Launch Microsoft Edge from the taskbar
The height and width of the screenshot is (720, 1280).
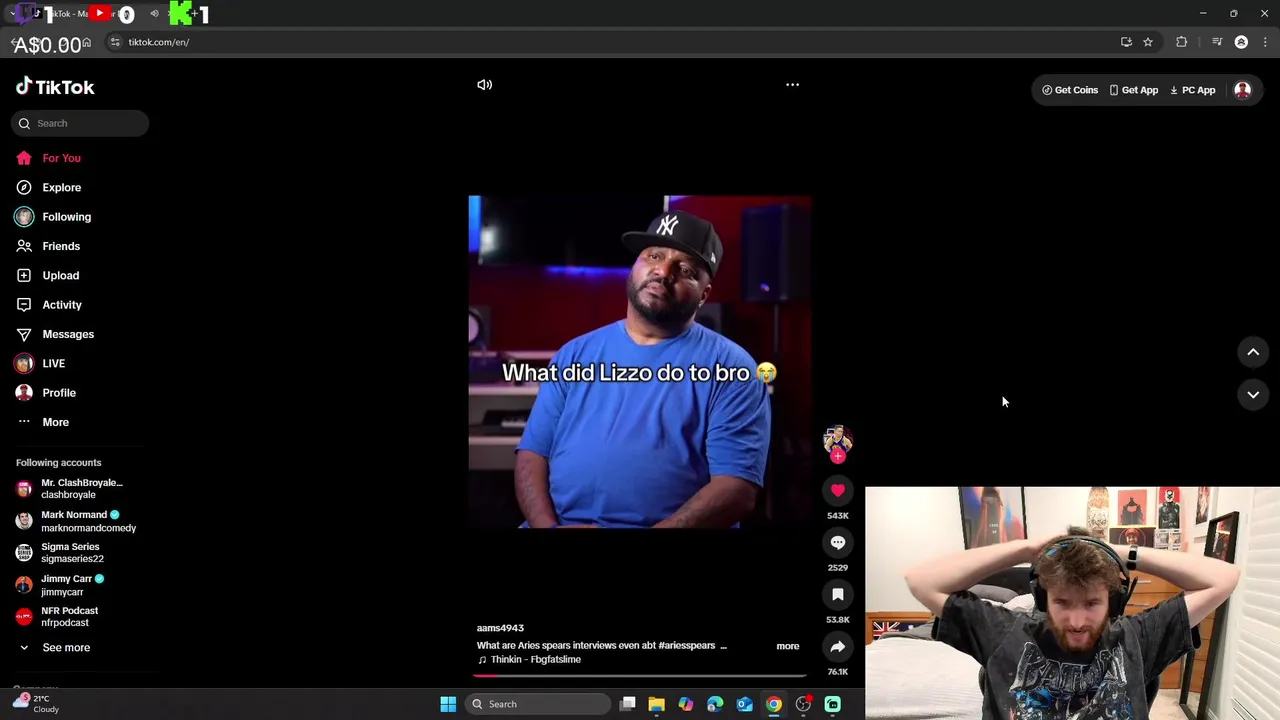[715, 704]
